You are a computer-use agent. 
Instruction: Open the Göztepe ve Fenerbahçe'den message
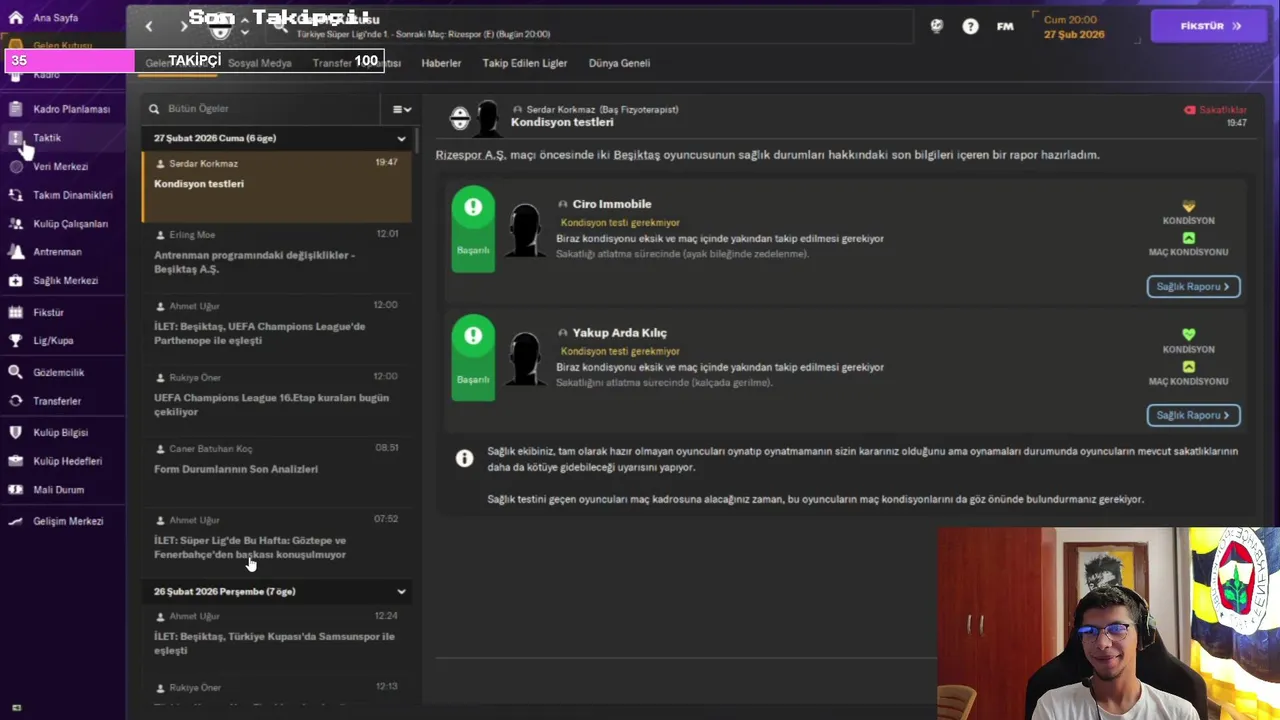pyautogui.click(x=276, y=544)
